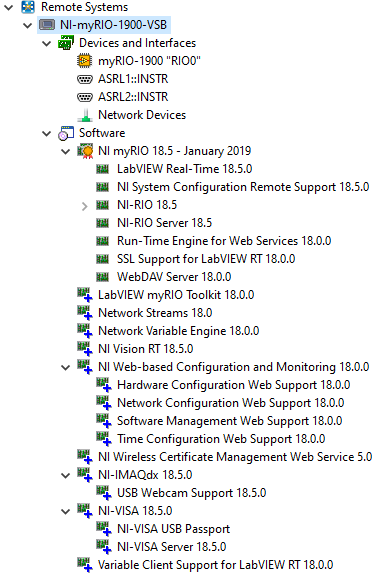This screenshot has width=384, height=576.
Task: Select SSL Support for LabVIEW RT 18.0.0
Action: [x=206, y=259]
